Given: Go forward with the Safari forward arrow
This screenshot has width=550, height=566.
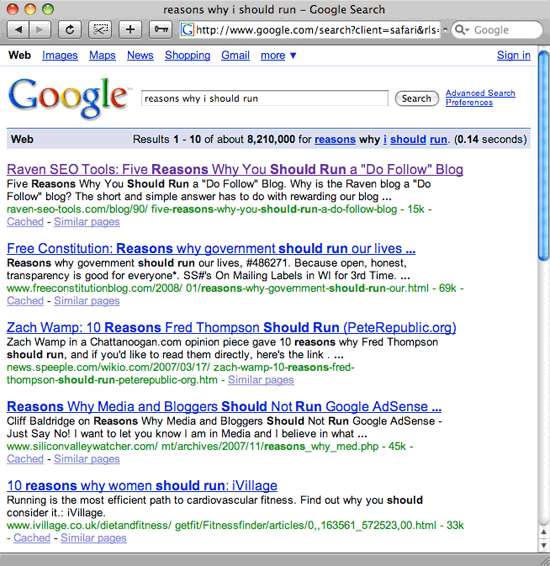Looking at the screenshot, I should pyautogui.click(x=40, y=30).
